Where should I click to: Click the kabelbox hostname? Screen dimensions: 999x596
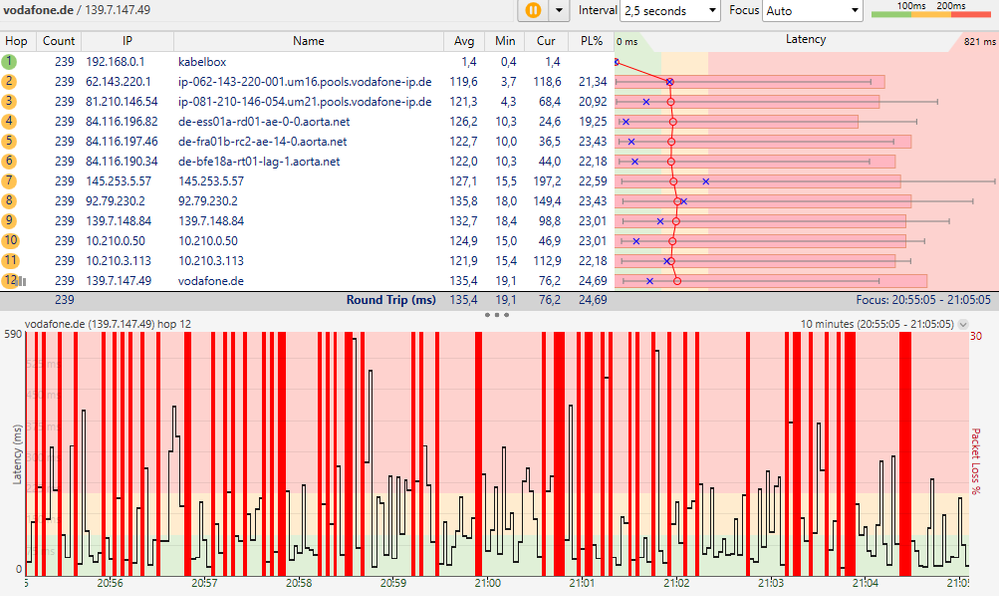coord(202,62)
